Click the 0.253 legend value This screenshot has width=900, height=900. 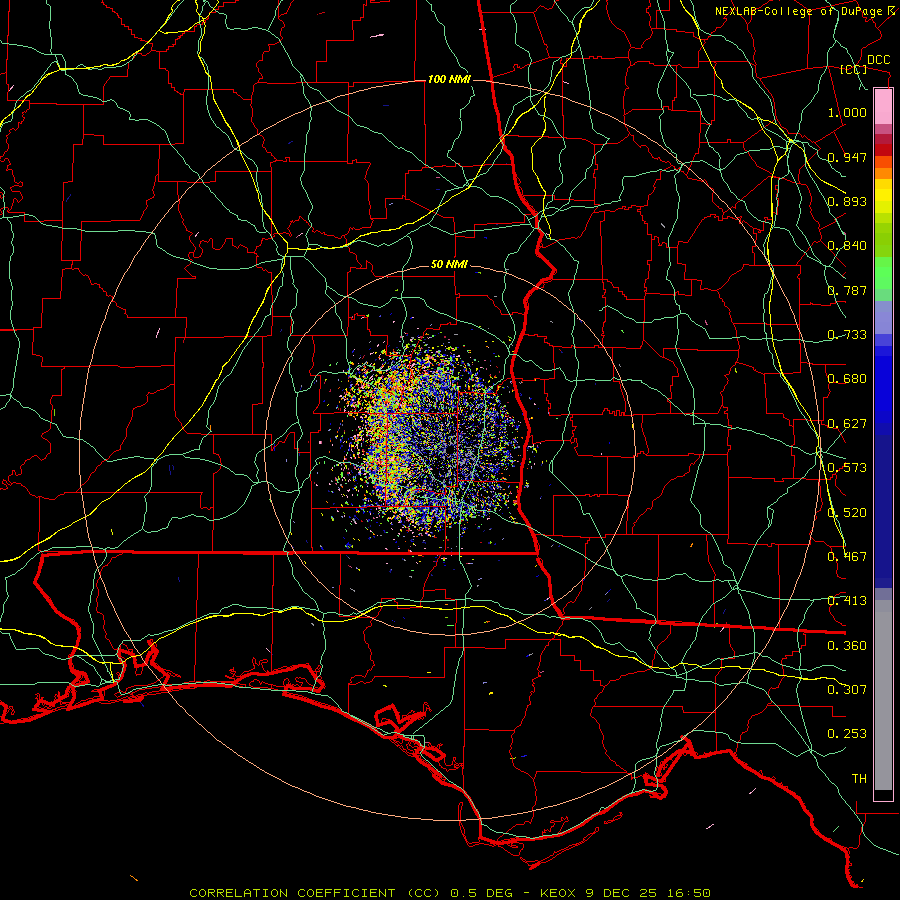click(847, 734)
